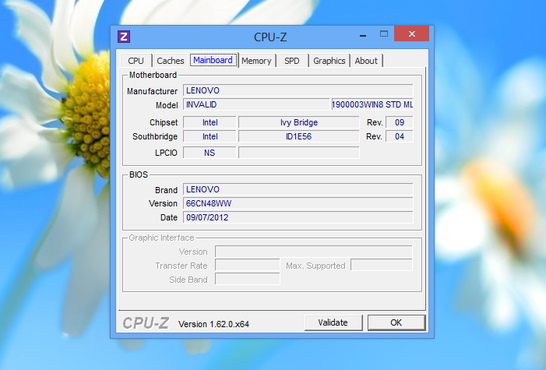Screen dimensions: 546x370
Task: Click the Chipset vendor field Intel
Action: (210, 123)
